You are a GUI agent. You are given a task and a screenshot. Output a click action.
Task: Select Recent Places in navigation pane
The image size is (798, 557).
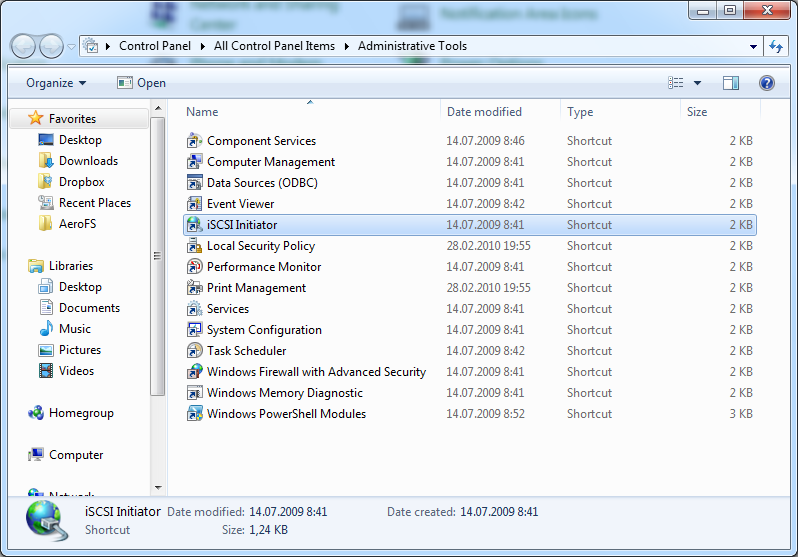(84, 203)
